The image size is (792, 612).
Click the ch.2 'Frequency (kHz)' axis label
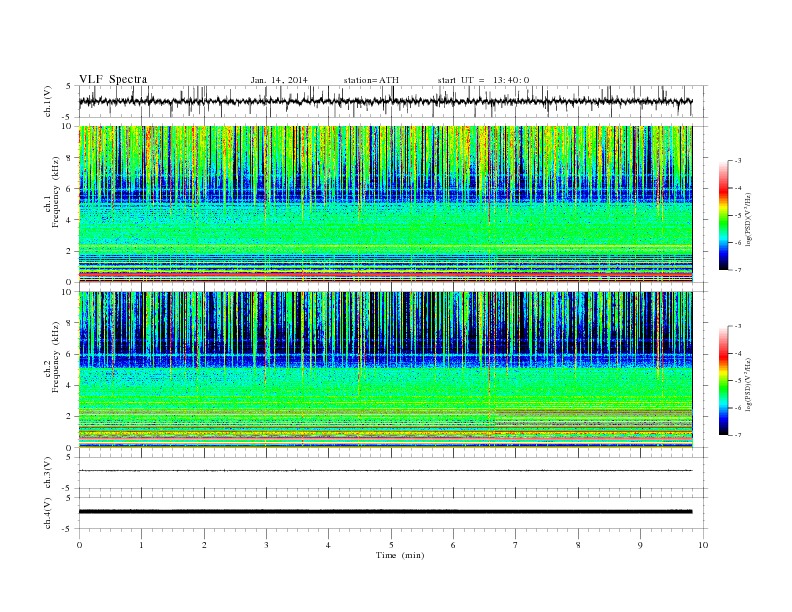pos(56,356)
